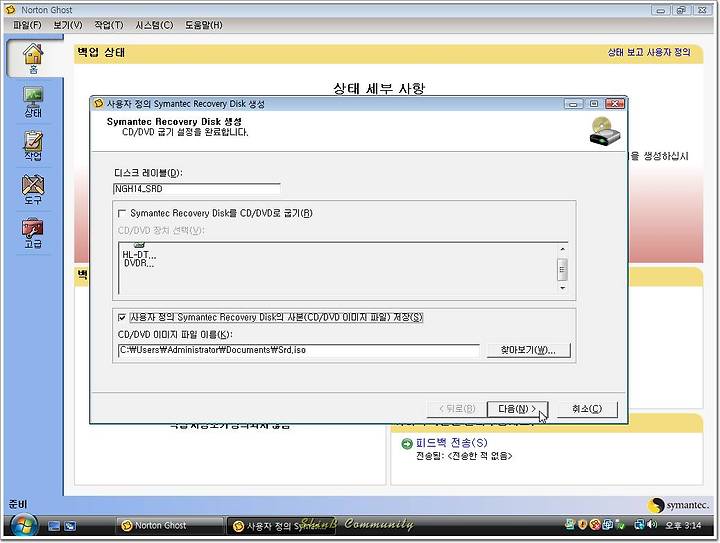Switch to 사용자 정의 taskbar button
720x543 pixels.
(281, 526)
